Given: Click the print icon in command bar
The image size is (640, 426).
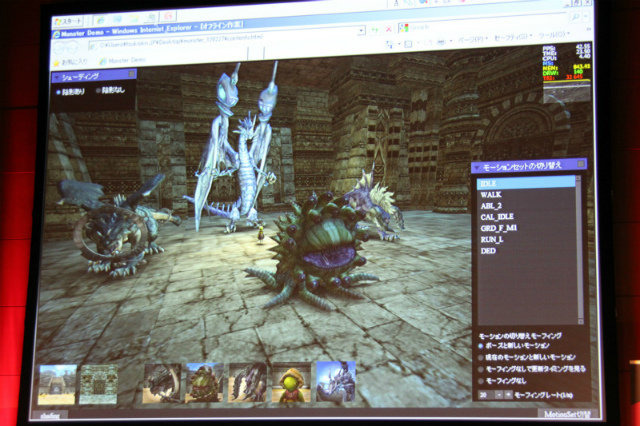Looking at the screenshot, I should point(441,42).
